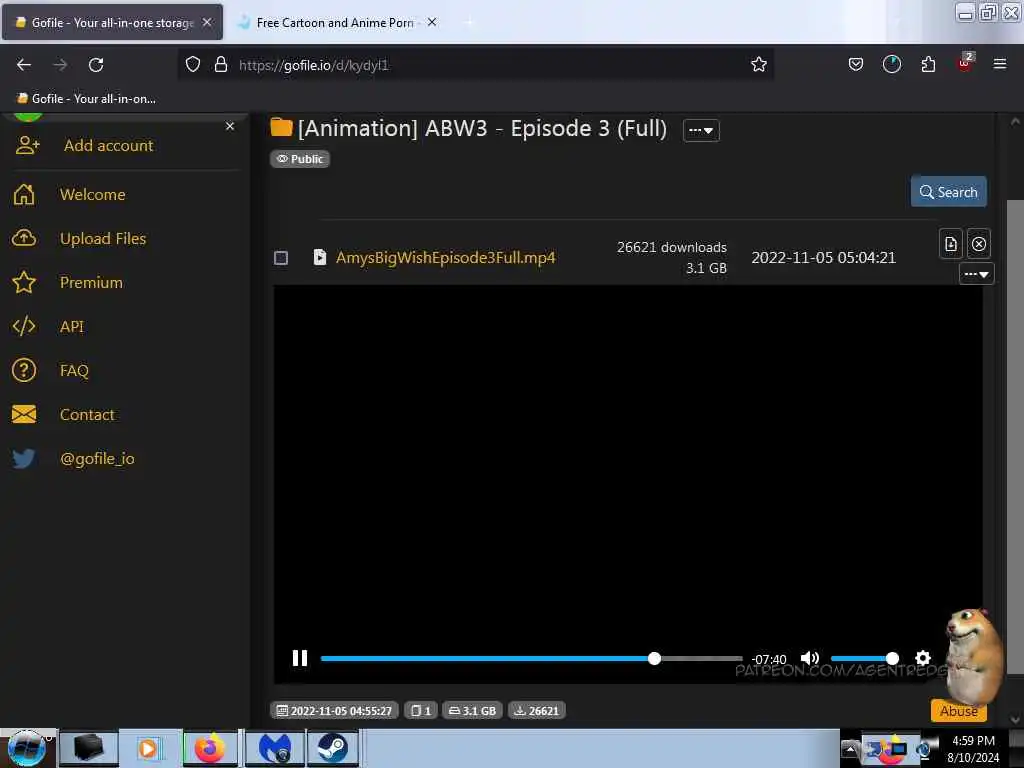
Task: Close the Gofile browser tab
Action: click(207, 22)
